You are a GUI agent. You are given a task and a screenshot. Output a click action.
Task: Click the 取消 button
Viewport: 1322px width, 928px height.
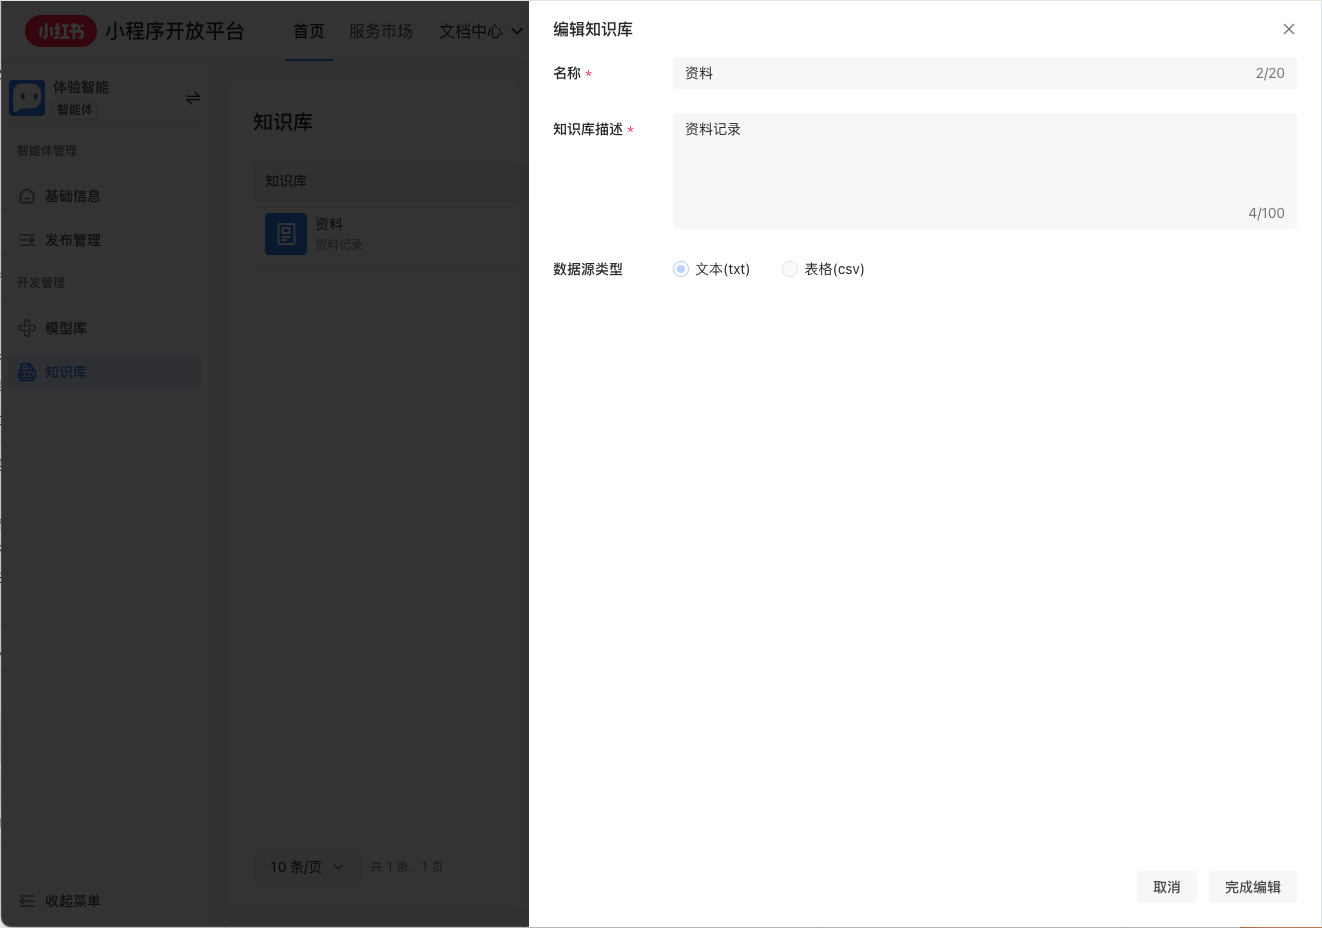tap(1166, 887)
